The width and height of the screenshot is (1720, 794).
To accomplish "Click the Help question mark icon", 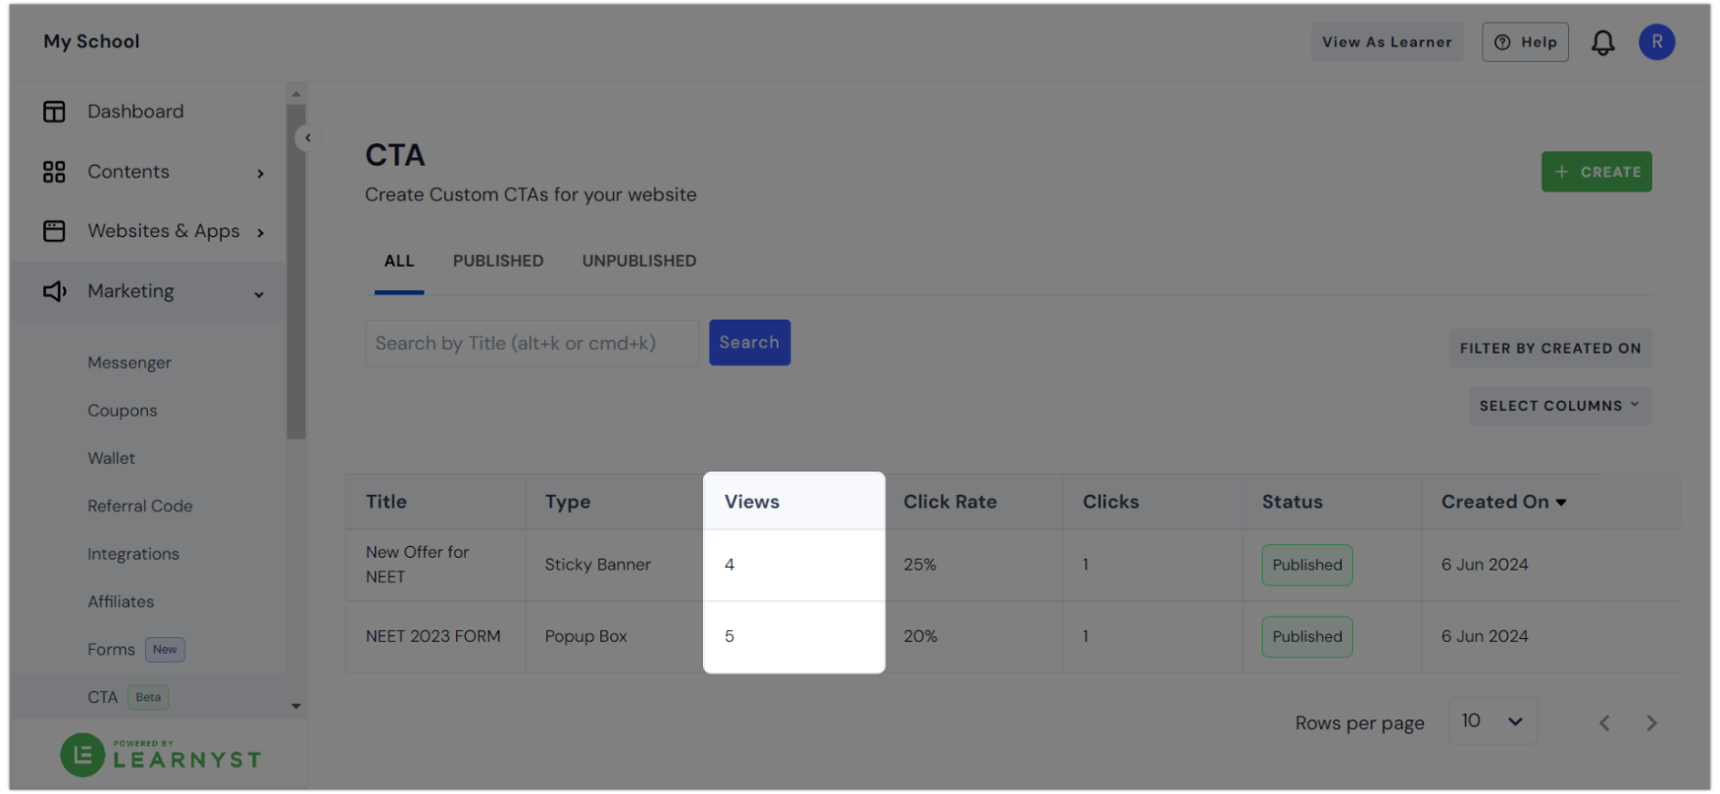I will coord(1504,42).
